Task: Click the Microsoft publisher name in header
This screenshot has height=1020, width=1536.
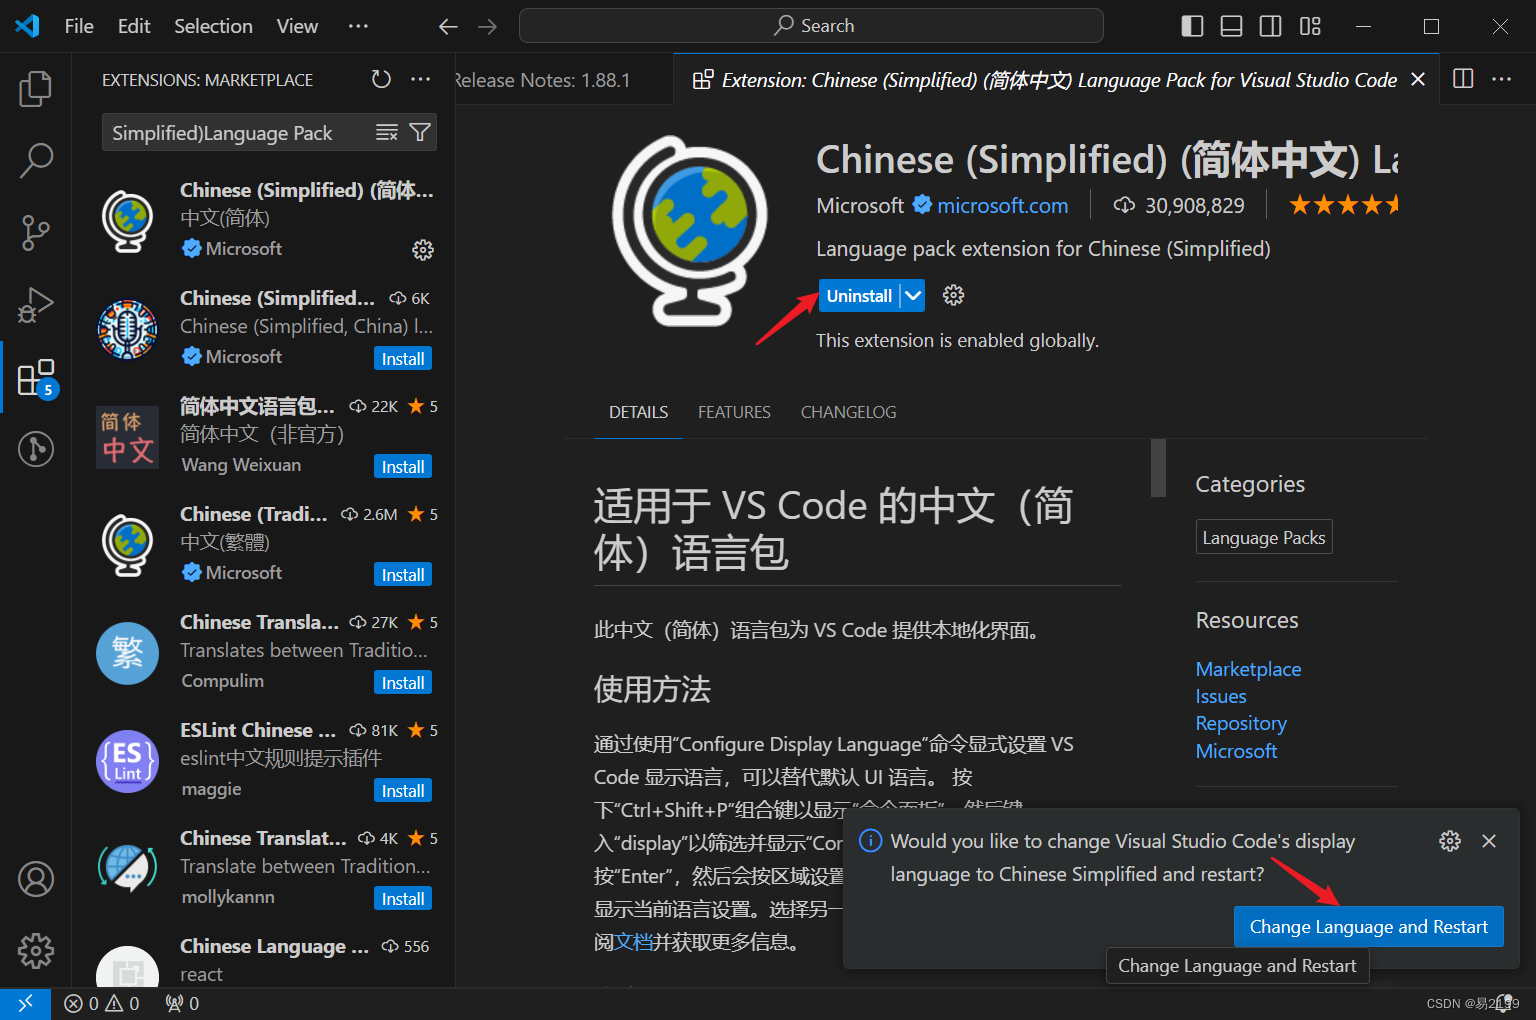Action: point(860,205)
